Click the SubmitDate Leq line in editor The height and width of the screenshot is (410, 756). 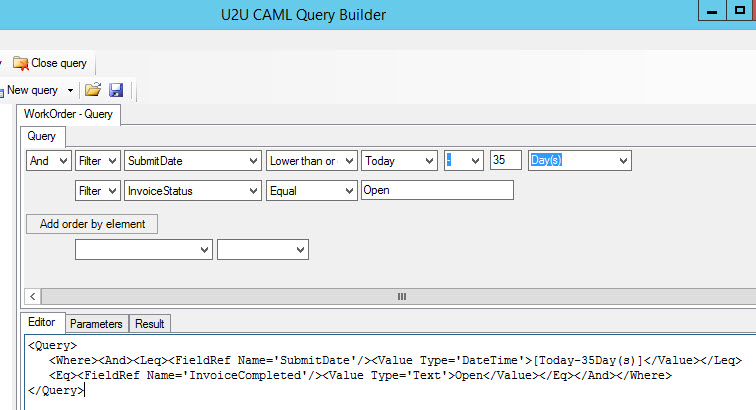point(395,360)
